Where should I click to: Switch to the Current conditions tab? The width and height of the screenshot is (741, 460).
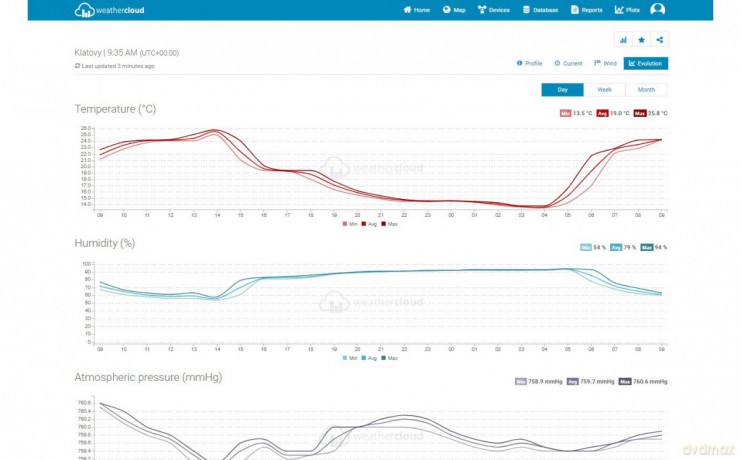(x=568, y=63)
